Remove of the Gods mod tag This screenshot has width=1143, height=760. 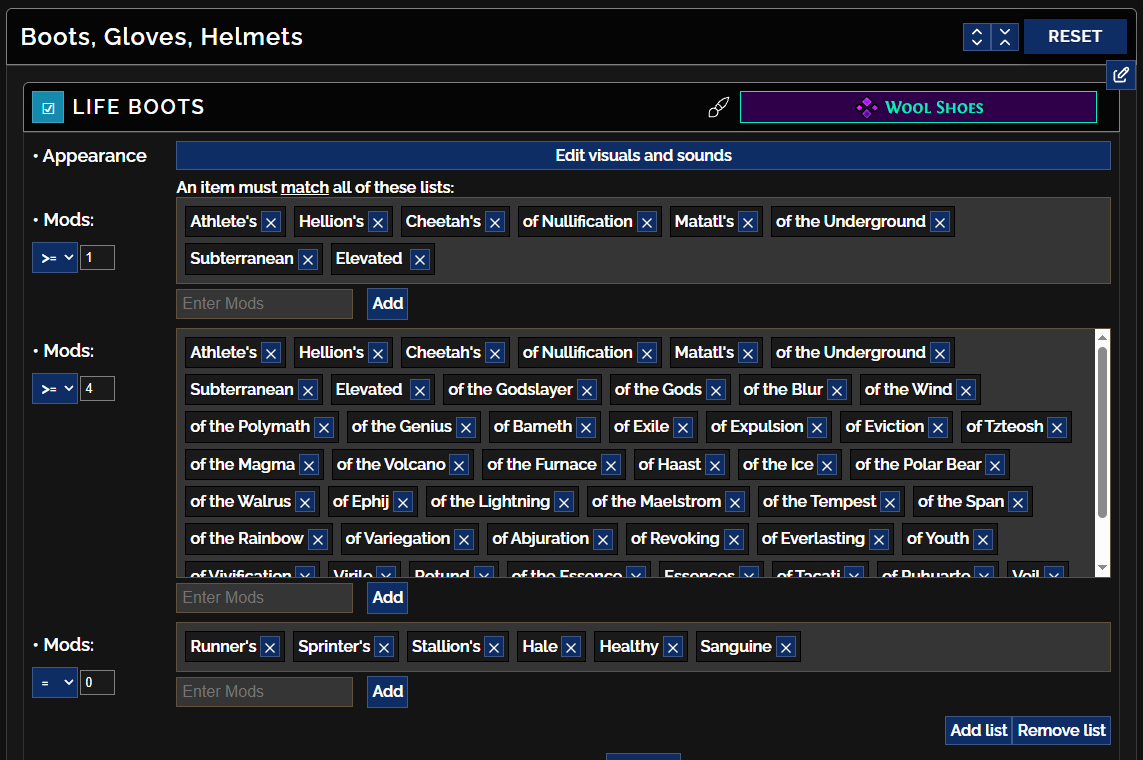[x=716, y=391]
